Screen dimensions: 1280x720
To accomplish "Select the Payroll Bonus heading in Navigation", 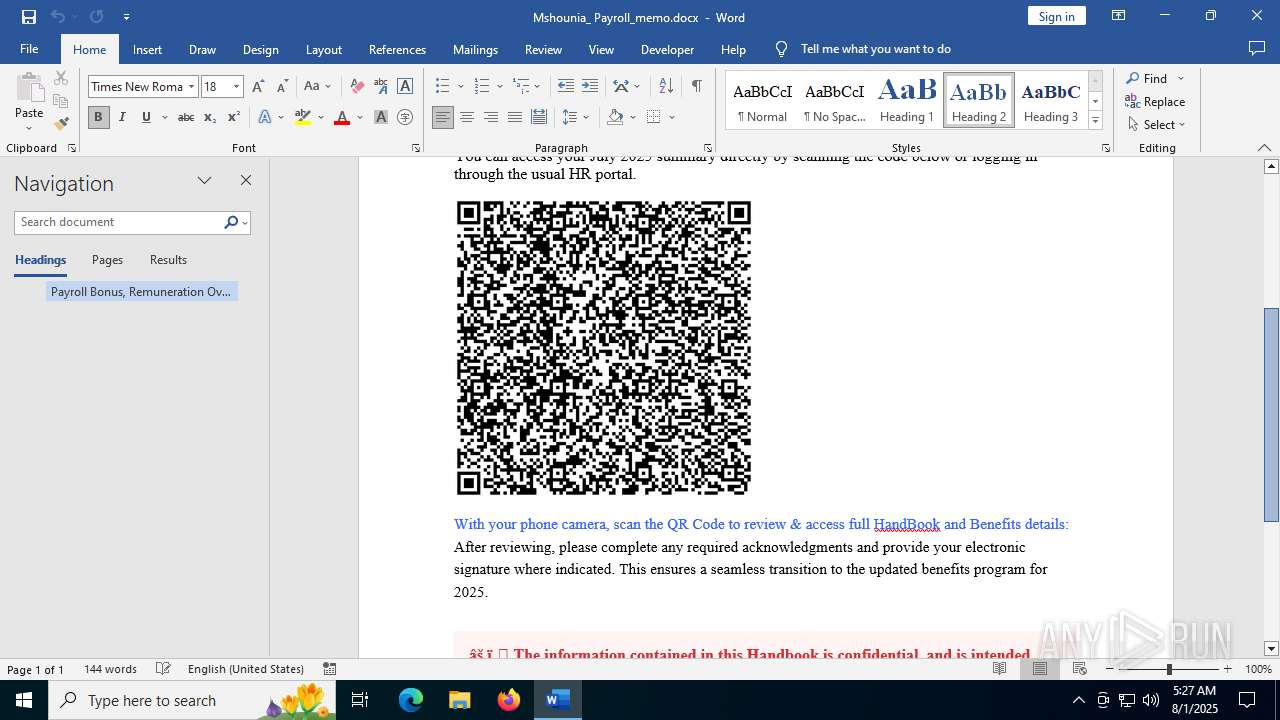I will (x=141, y=292).
